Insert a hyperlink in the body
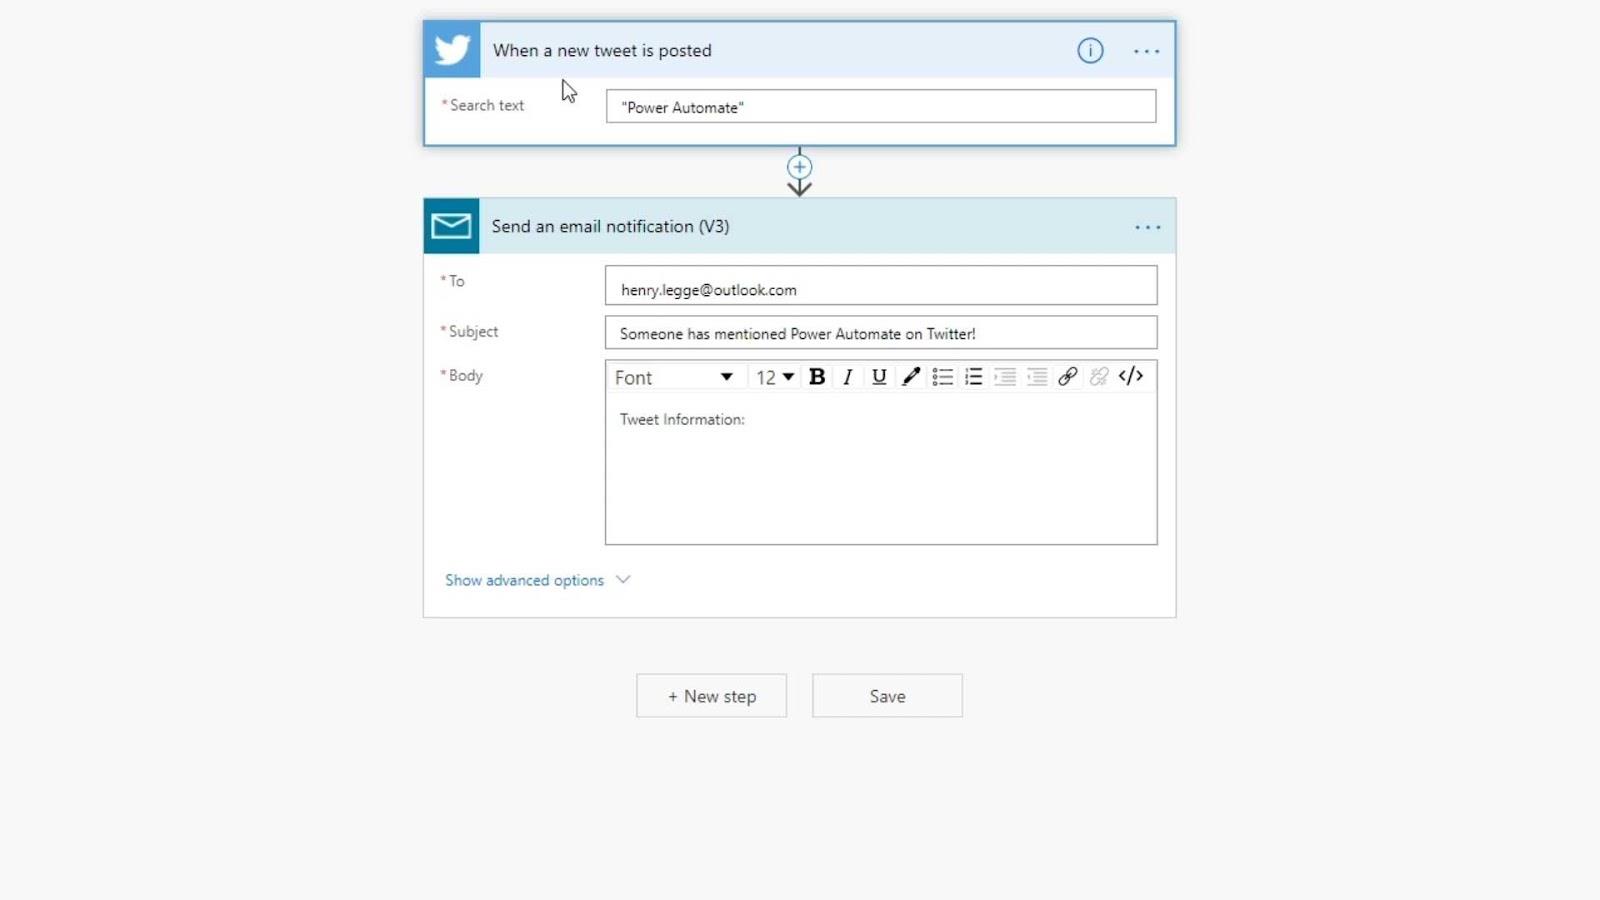The width and height of the screenshot is (1600, 900). pos(1068,377)
